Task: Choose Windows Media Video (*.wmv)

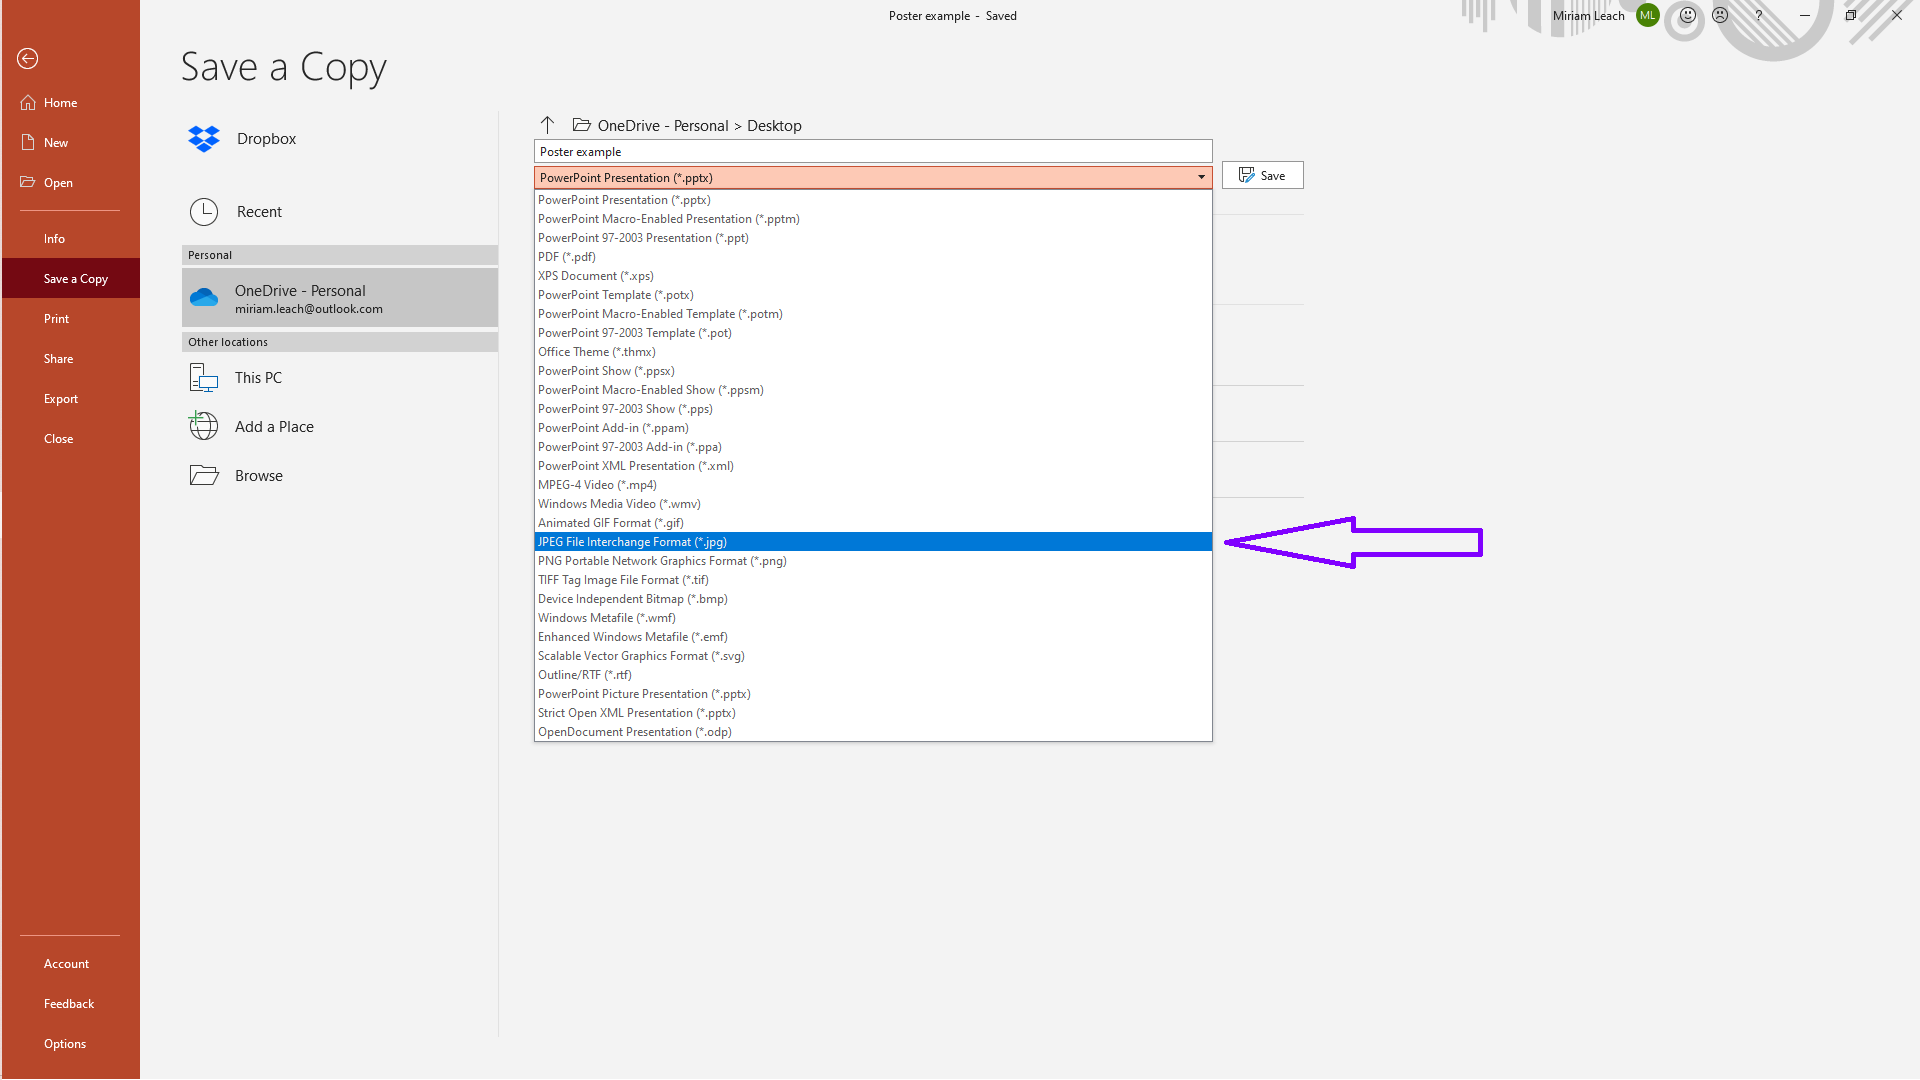Action: (x=873, y=504)
